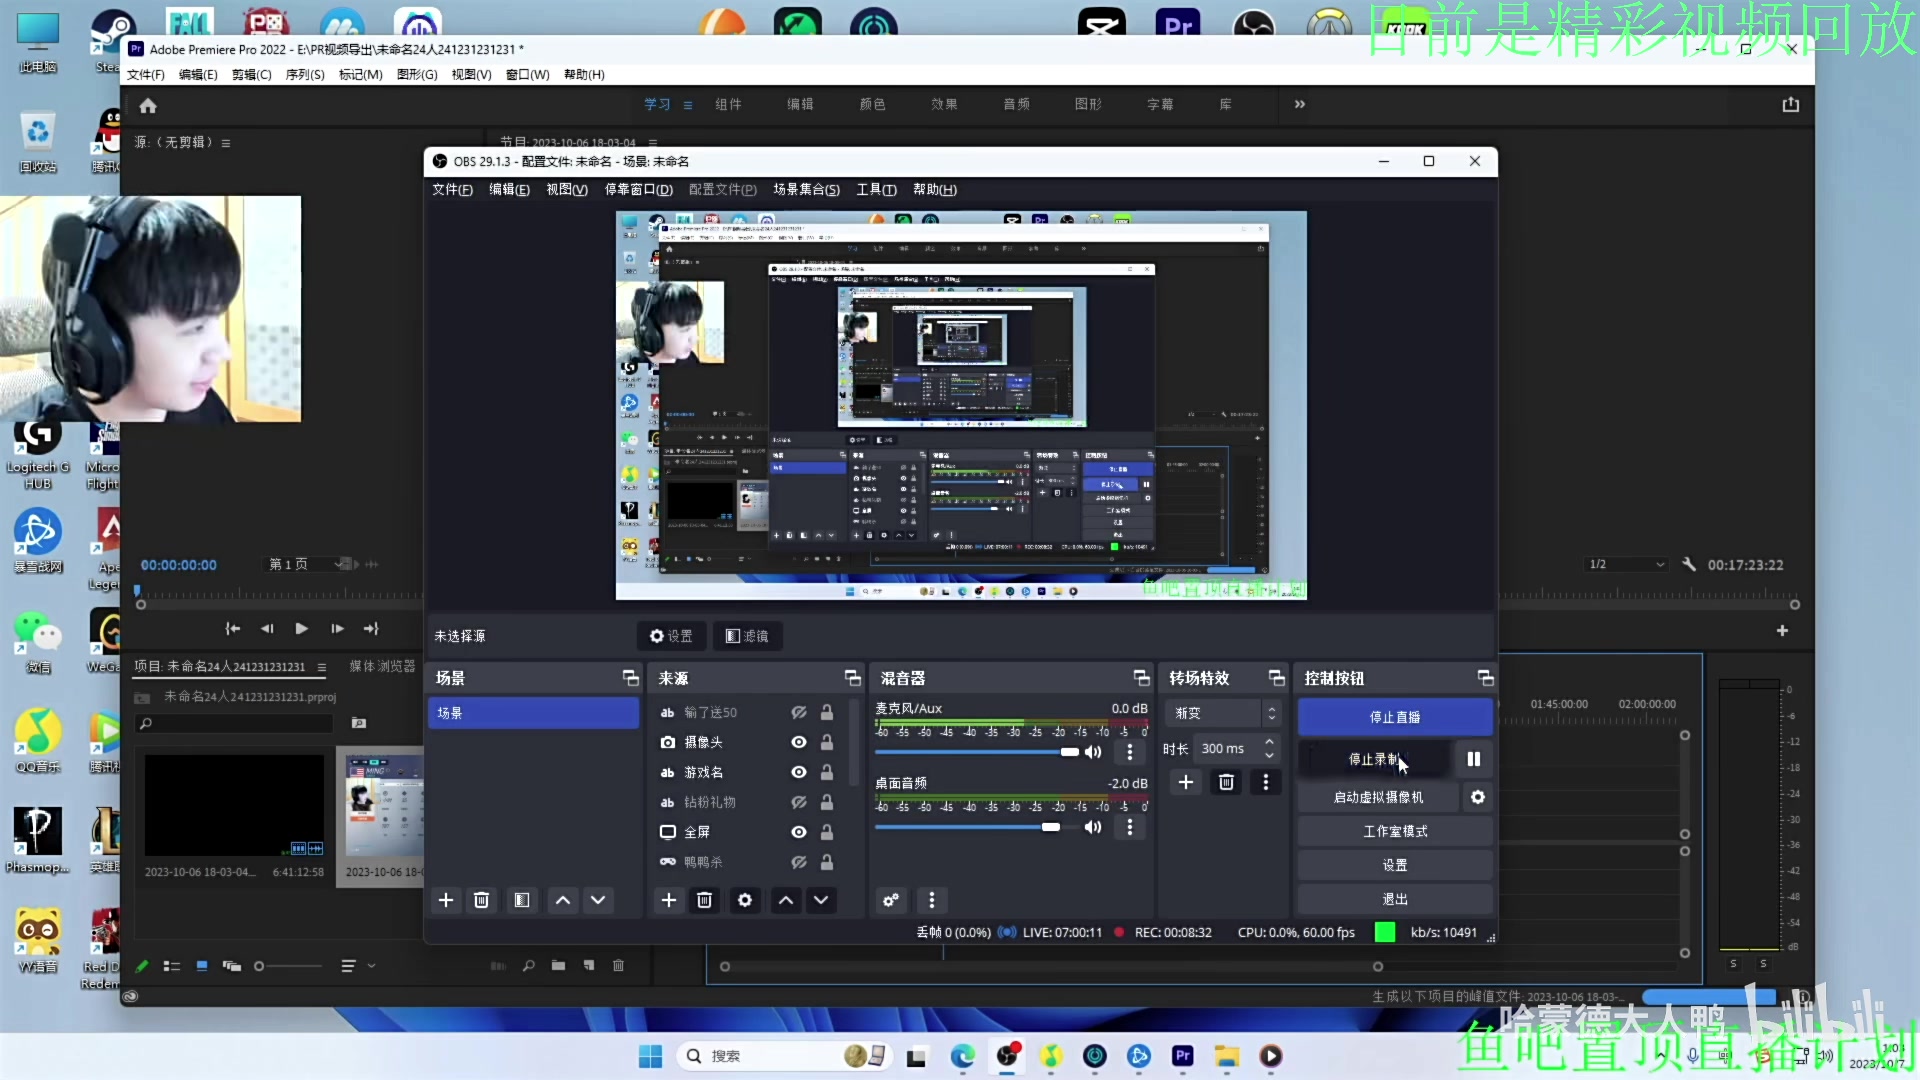The width and height of the screenshot is (1920, 1080).
Task: Switch to Premiere 媒体浏览器 tab
Action: [x=382, y=666]
